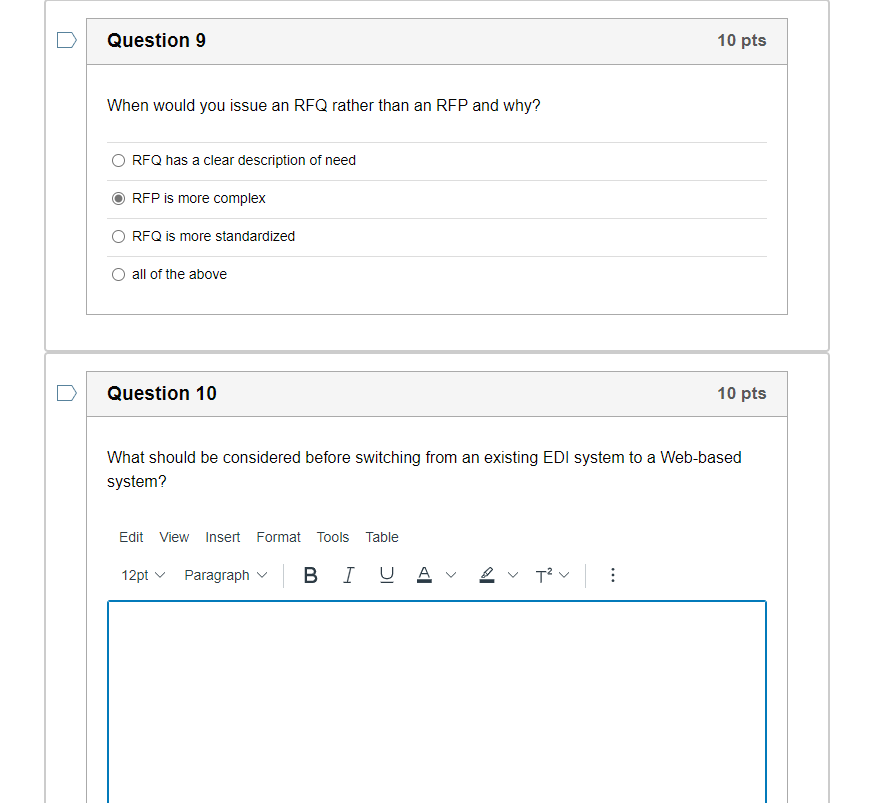878x803 pixels.
Task: Flag Question 9 with the bookmark icon
Action: pos(65,40)
